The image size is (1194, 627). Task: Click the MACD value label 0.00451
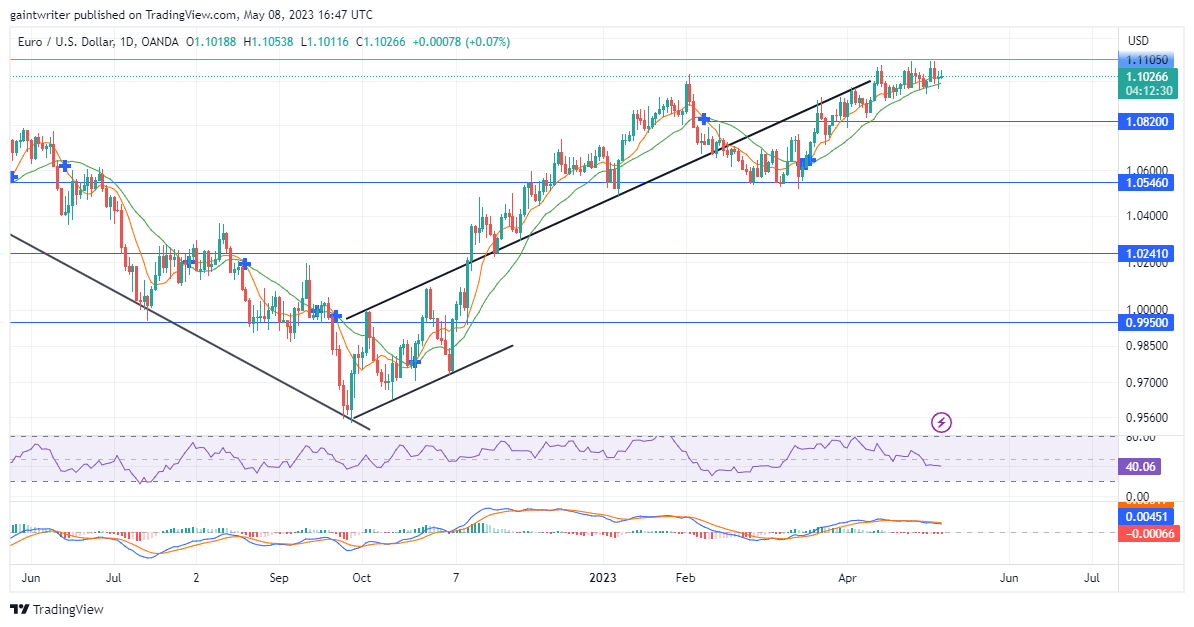(1147, 517)
